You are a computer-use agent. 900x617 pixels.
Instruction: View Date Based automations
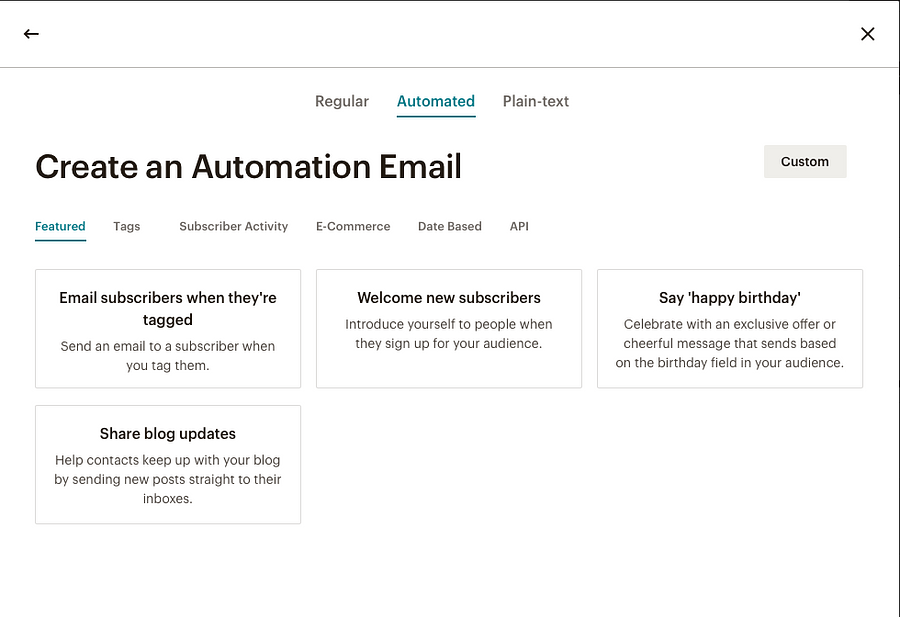point(450,226)
